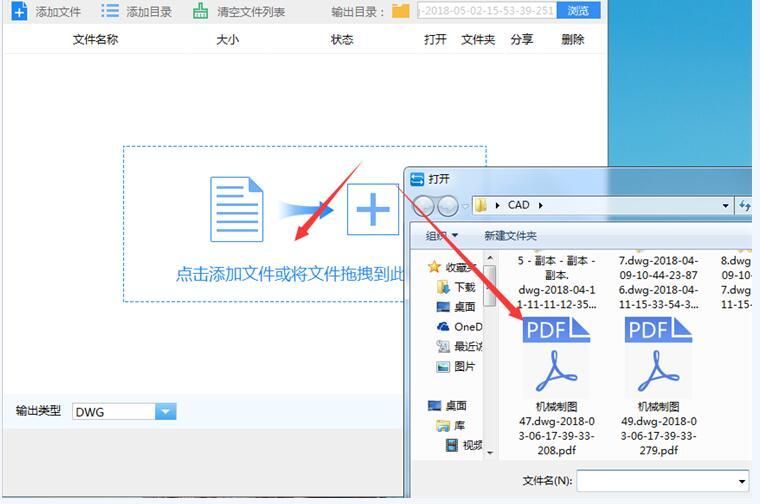This screenshot has width=760, height=504.
Task: Select 库 in the navigation pane
Action: [451, 425]
